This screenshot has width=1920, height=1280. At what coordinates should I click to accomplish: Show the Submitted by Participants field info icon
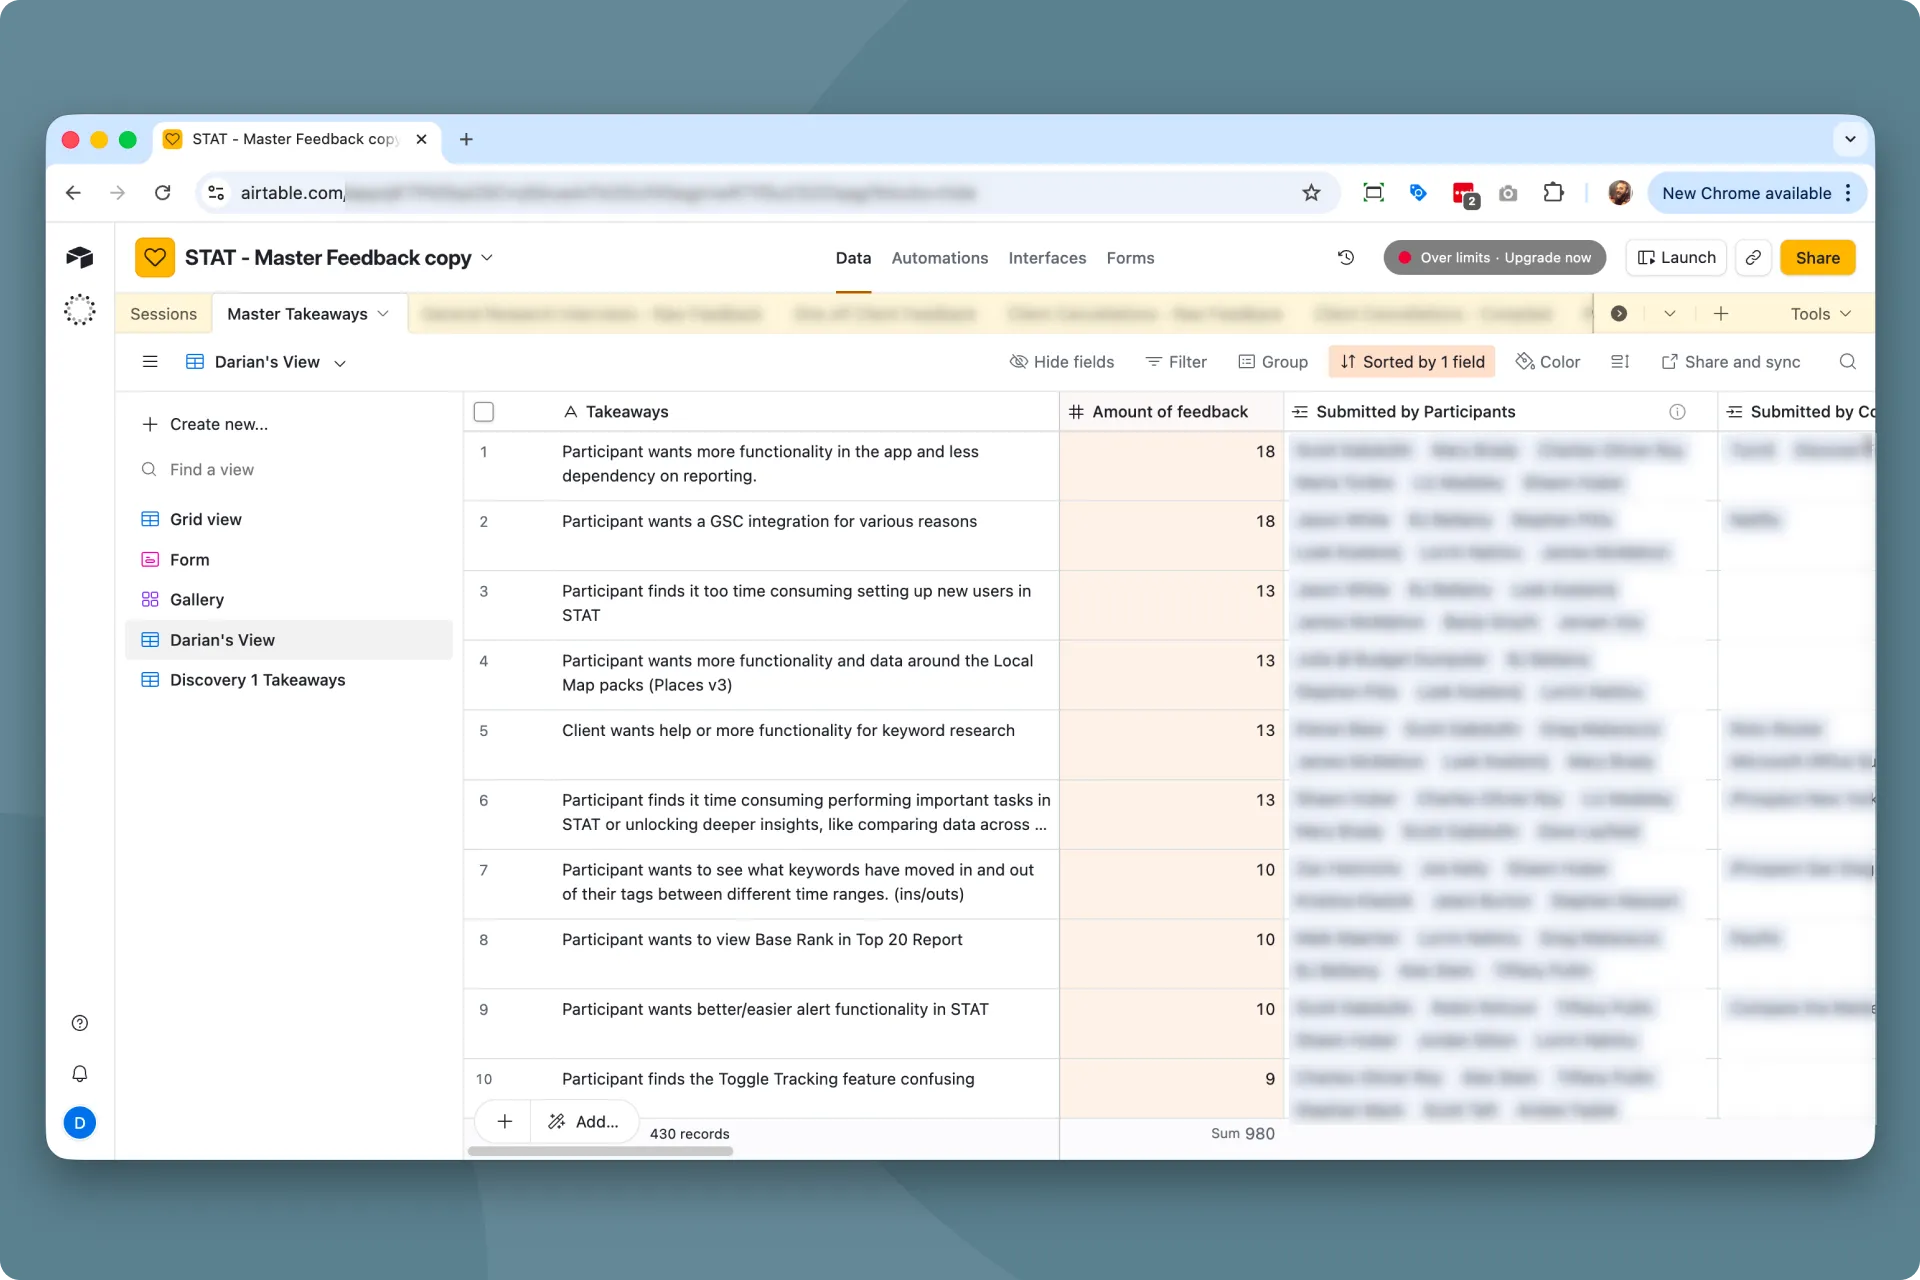[1677, 412]
